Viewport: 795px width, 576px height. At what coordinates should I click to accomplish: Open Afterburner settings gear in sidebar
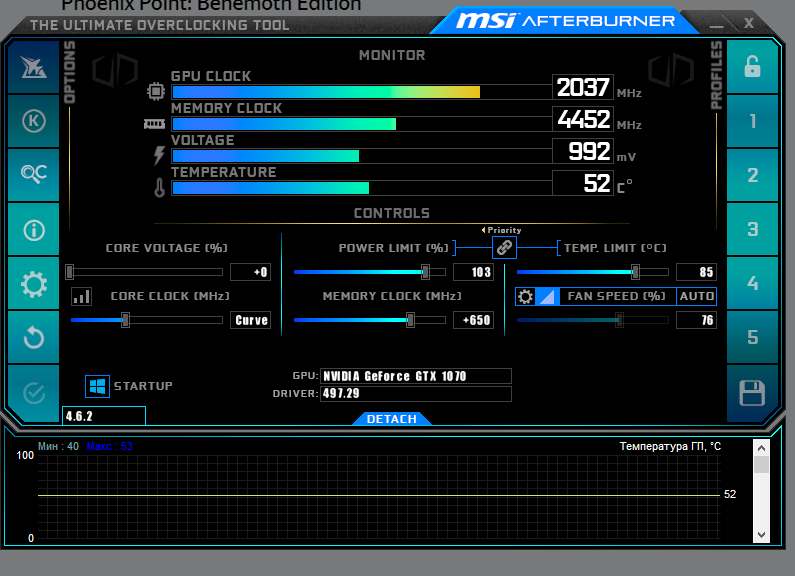click(33, 284)
